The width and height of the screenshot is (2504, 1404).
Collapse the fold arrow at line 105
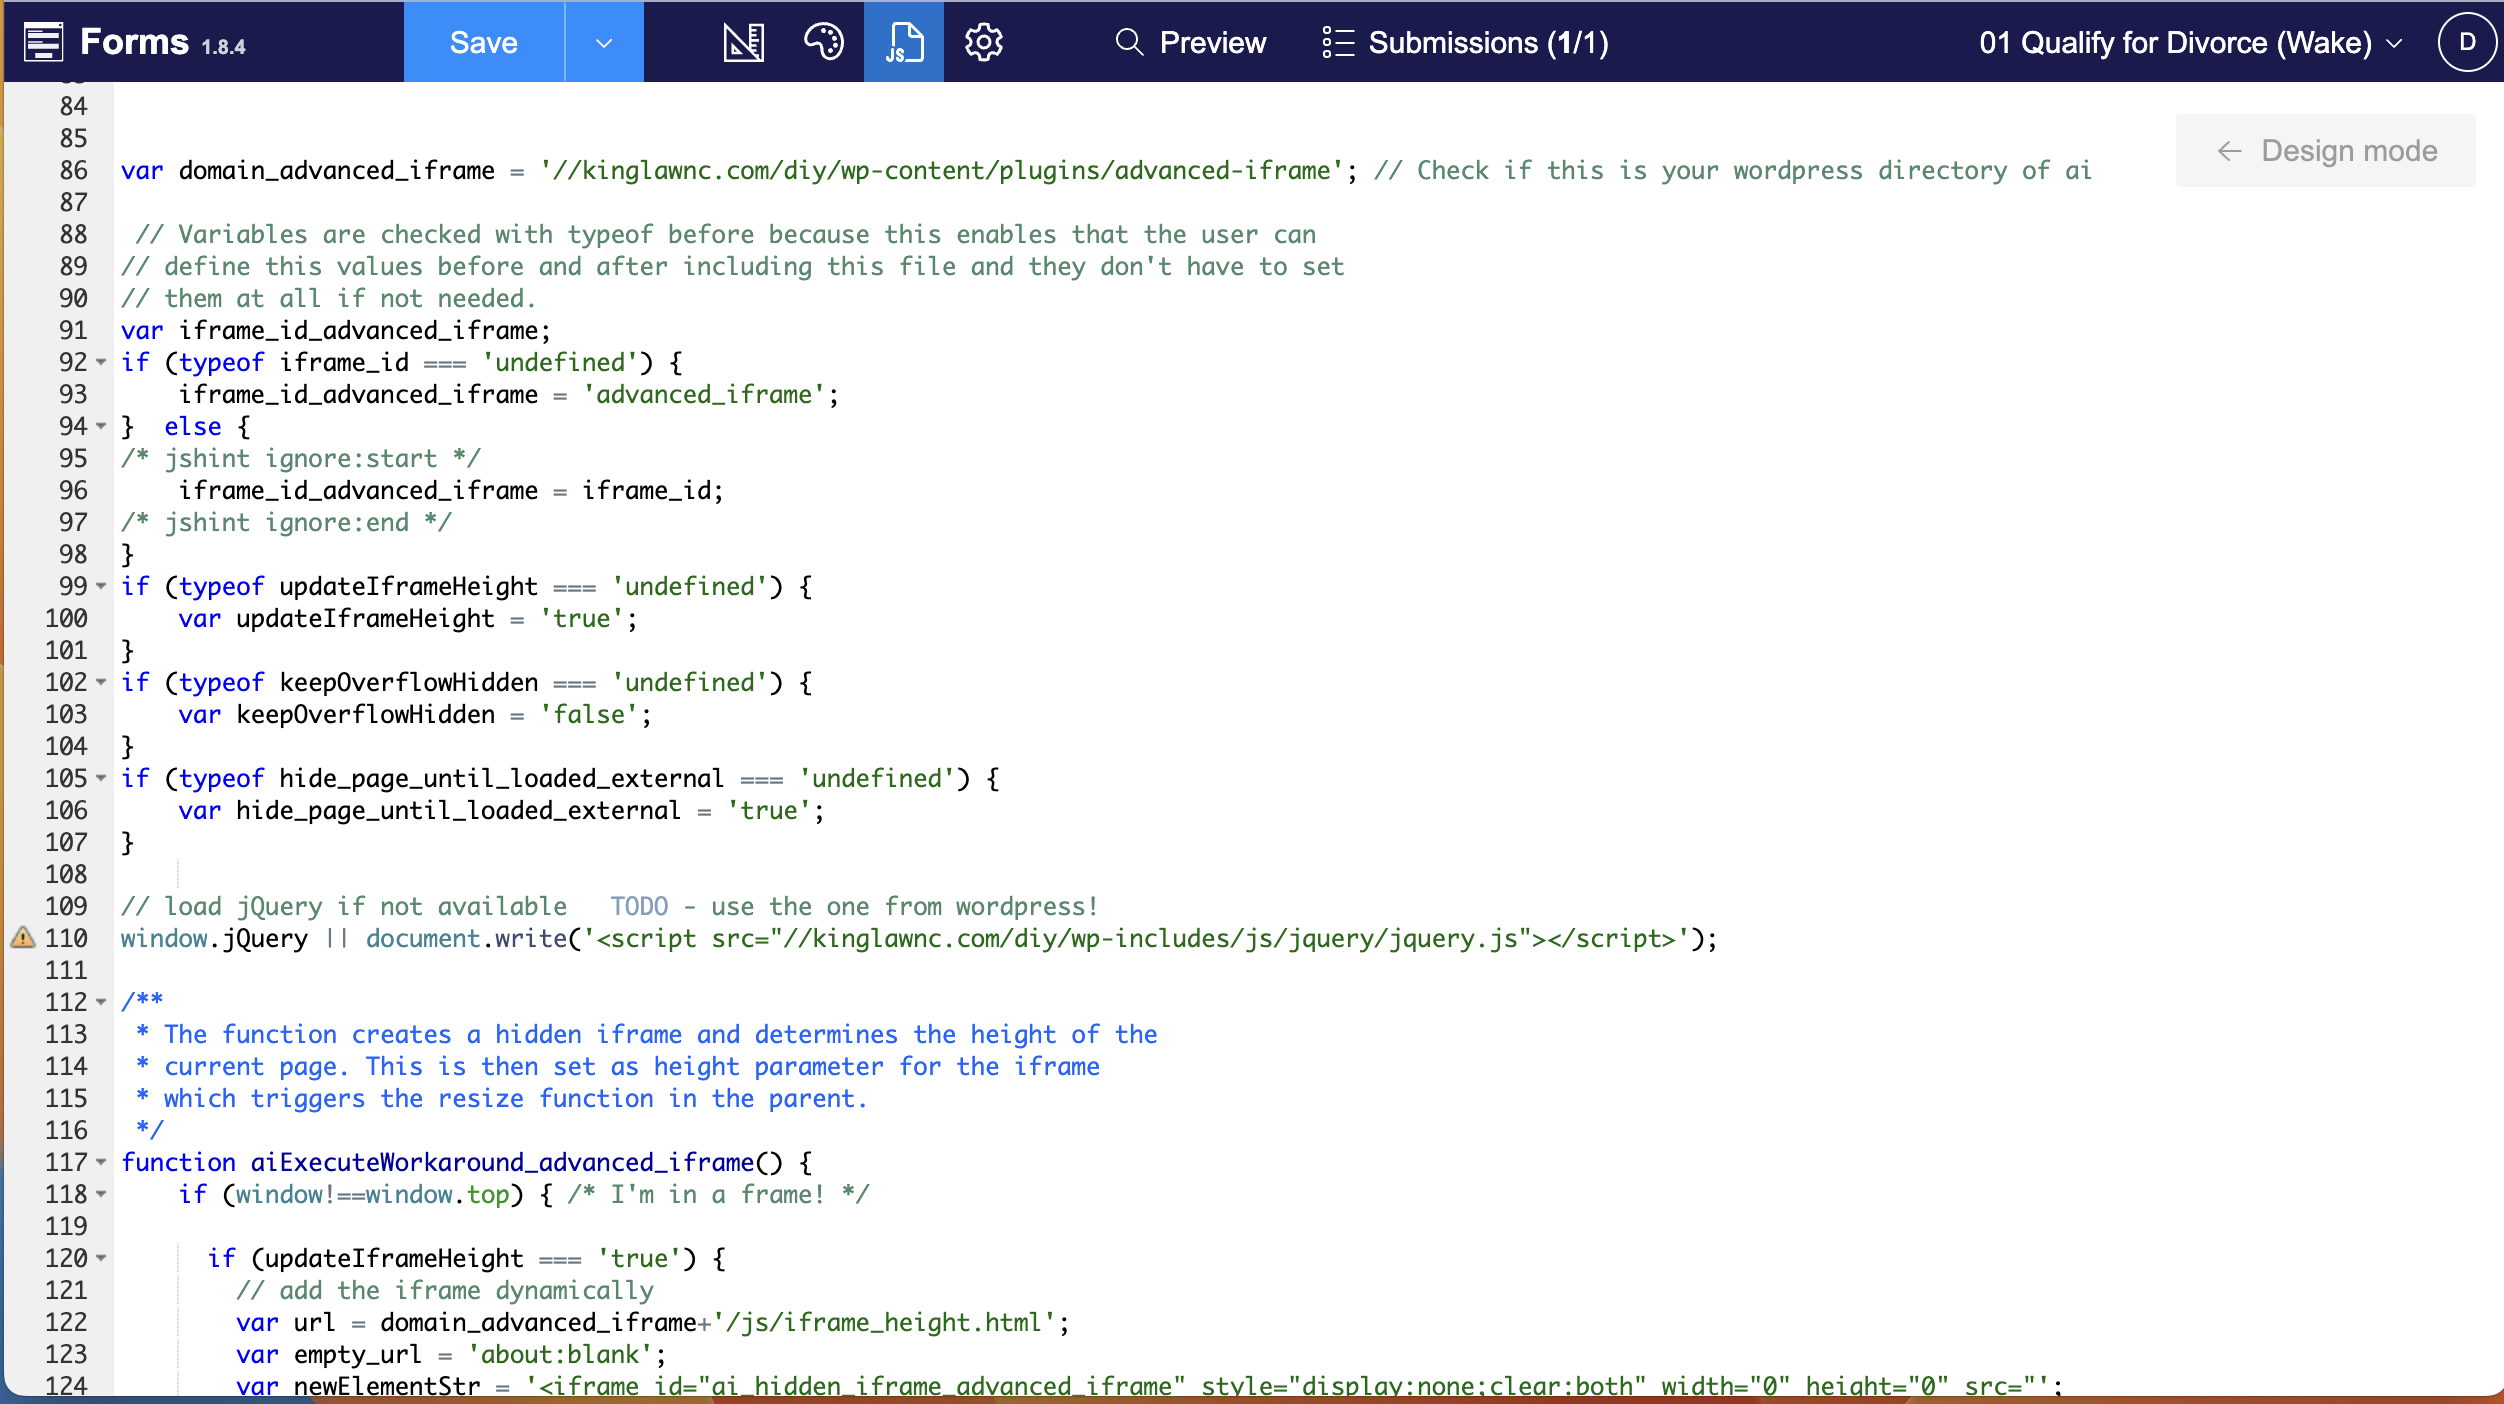(101, 778)
